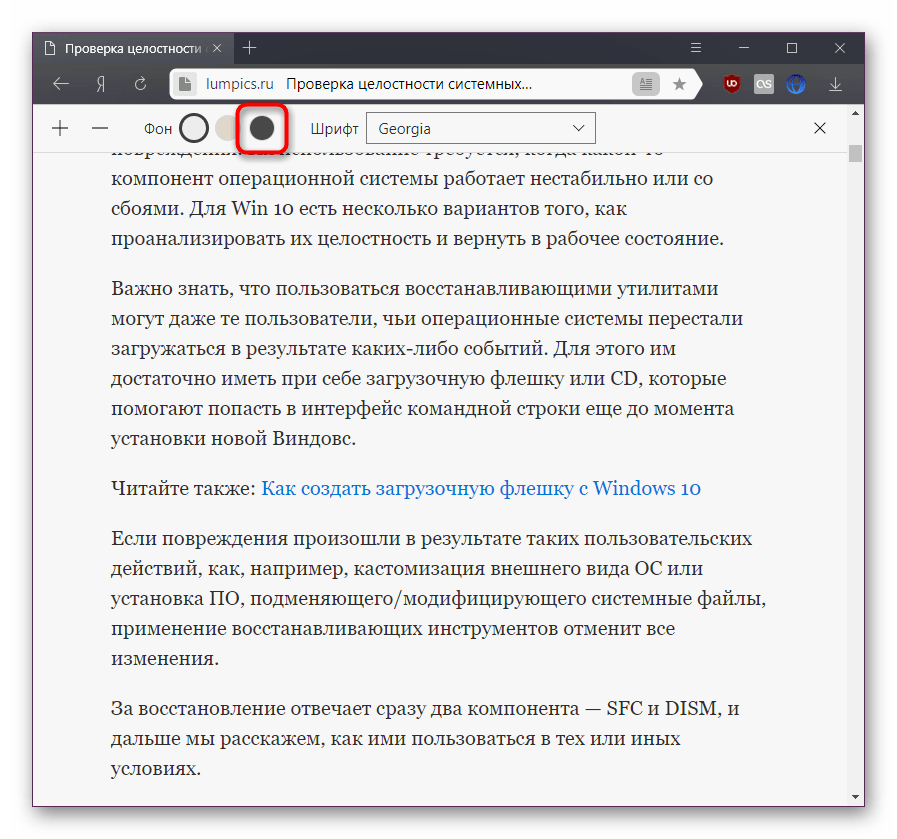Select the sepia background color circle
This screenshot has height=839, width=897.
pyautogui.click(x=228, y=128)
